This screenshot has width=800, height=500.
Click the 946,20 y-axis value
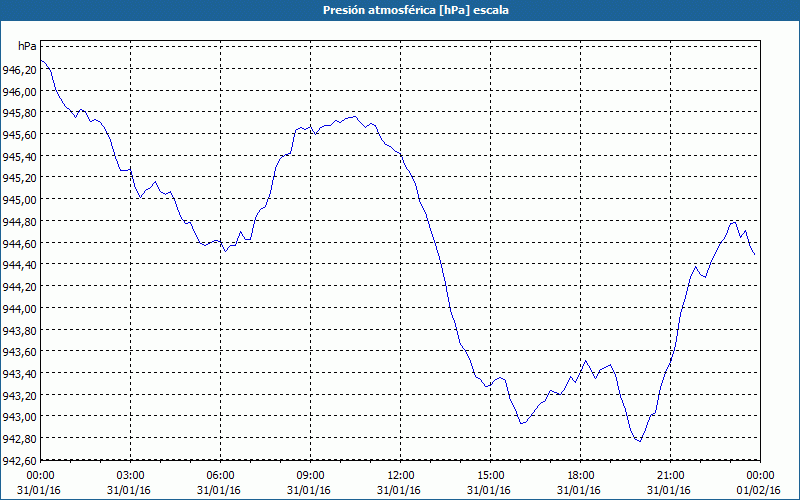point(19,70)
